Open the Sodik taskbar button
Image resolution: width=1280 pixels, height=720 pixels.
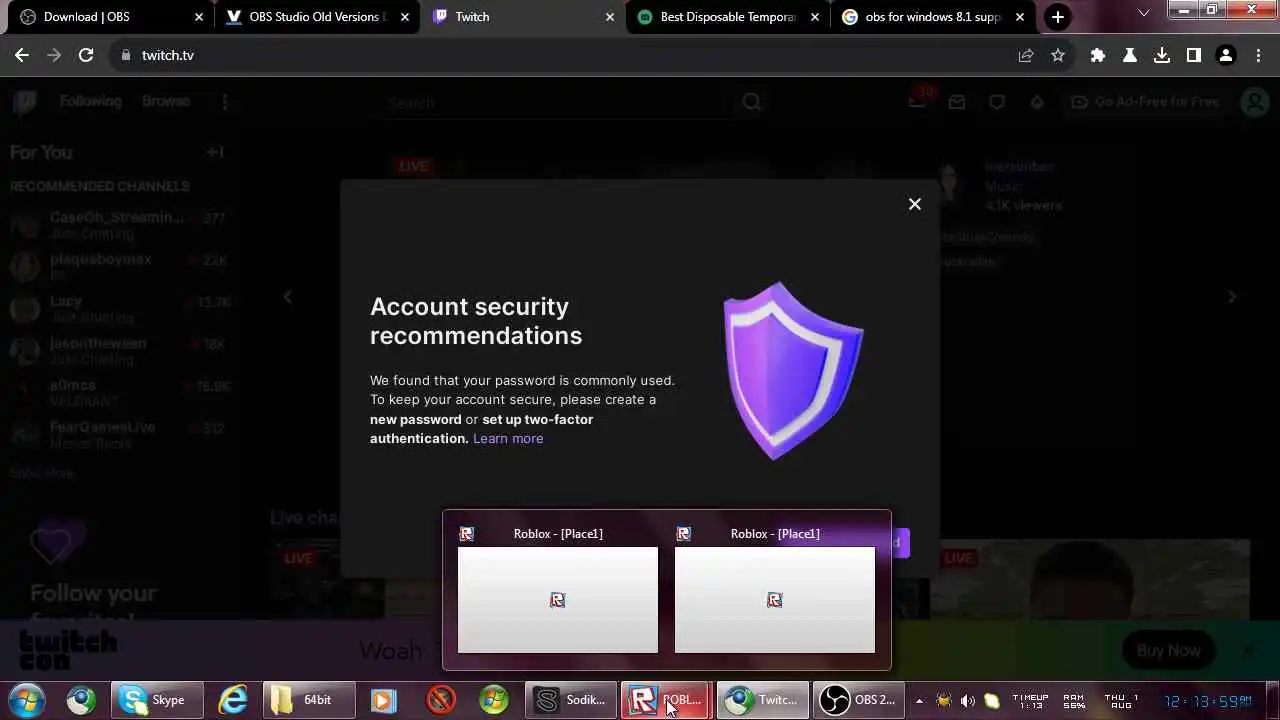click(x=572, y=700)
